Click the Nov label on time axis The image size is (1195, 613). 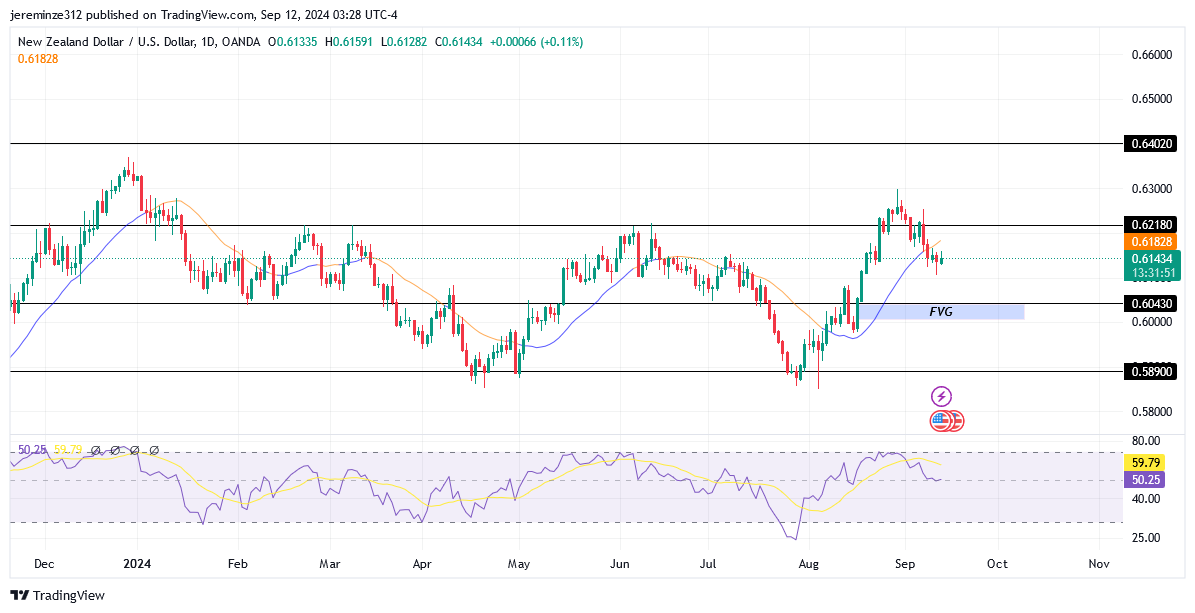click(1098, 564)
